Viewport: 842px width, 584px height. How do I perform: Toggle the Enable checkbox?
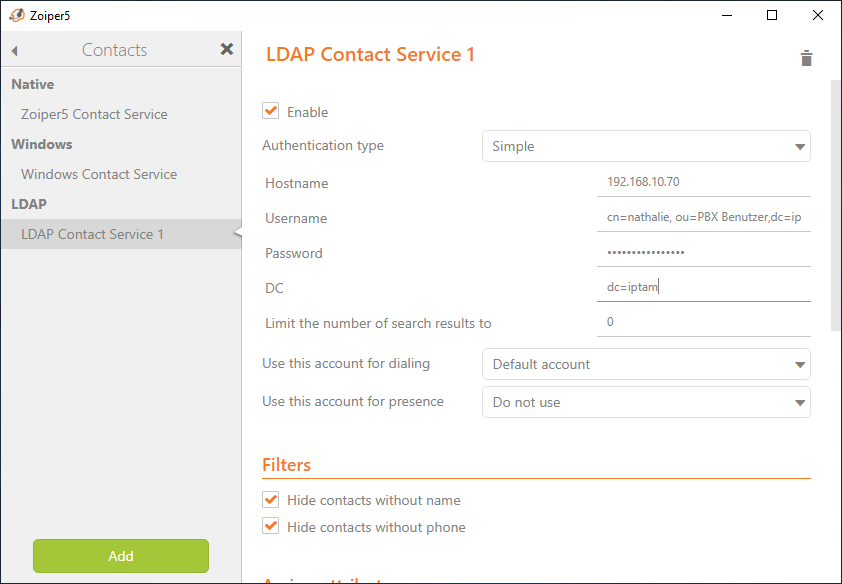click(271, 111)
